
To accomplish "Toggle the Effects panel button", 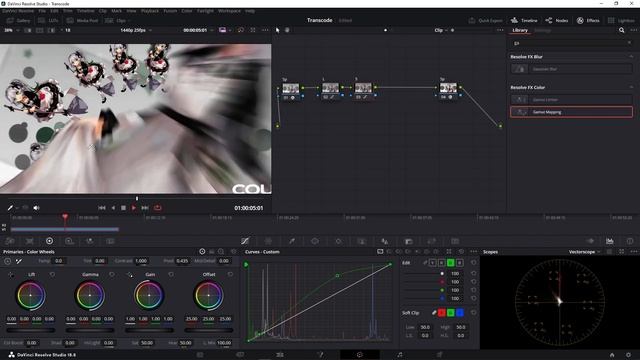I will coord(588,20).
